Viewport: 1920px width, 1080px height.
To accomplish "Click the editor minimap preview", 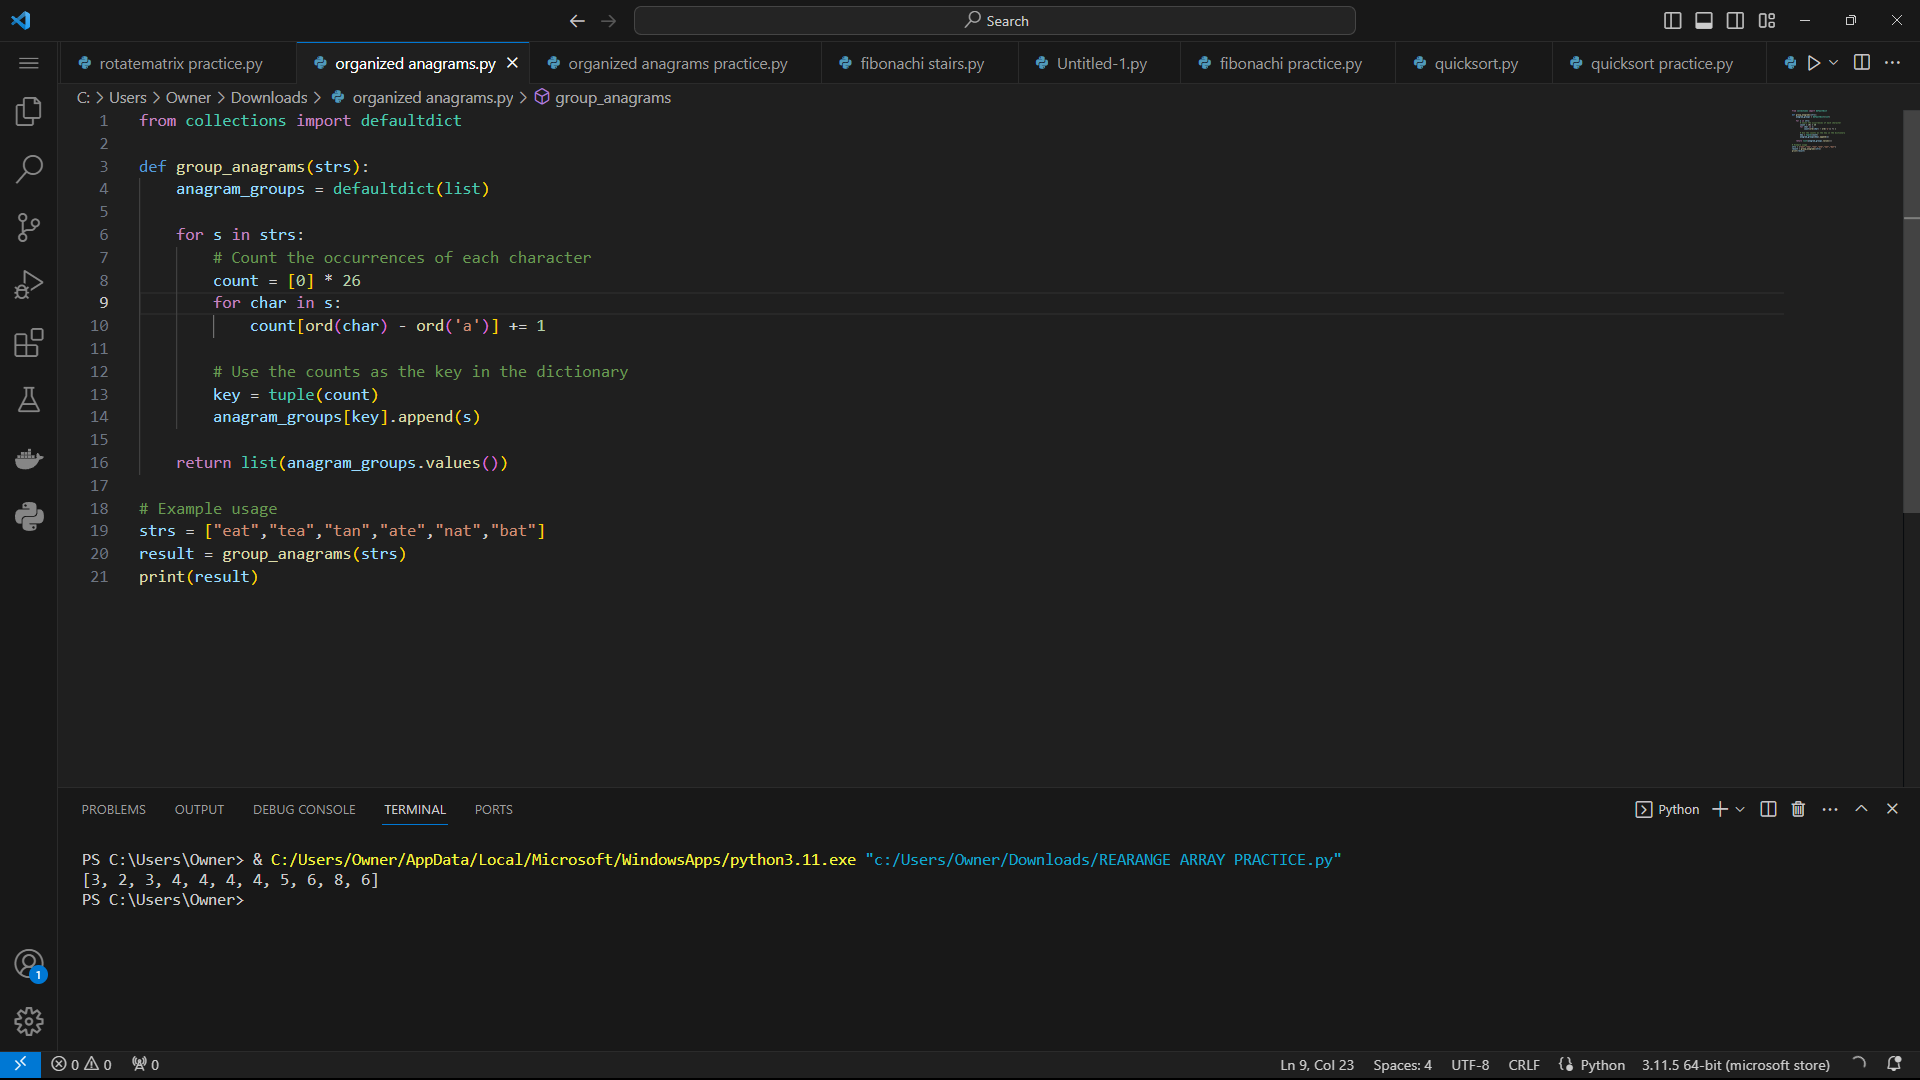I will [1817, 130].
